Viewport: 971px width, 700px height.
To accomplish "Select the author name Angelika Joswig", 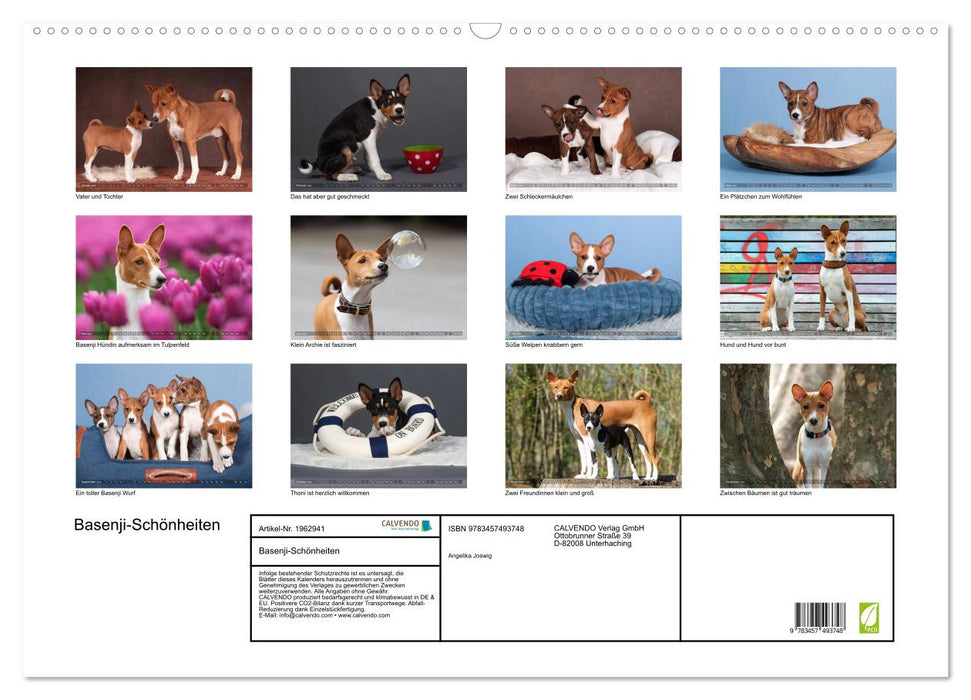I will tap(470, 555).
